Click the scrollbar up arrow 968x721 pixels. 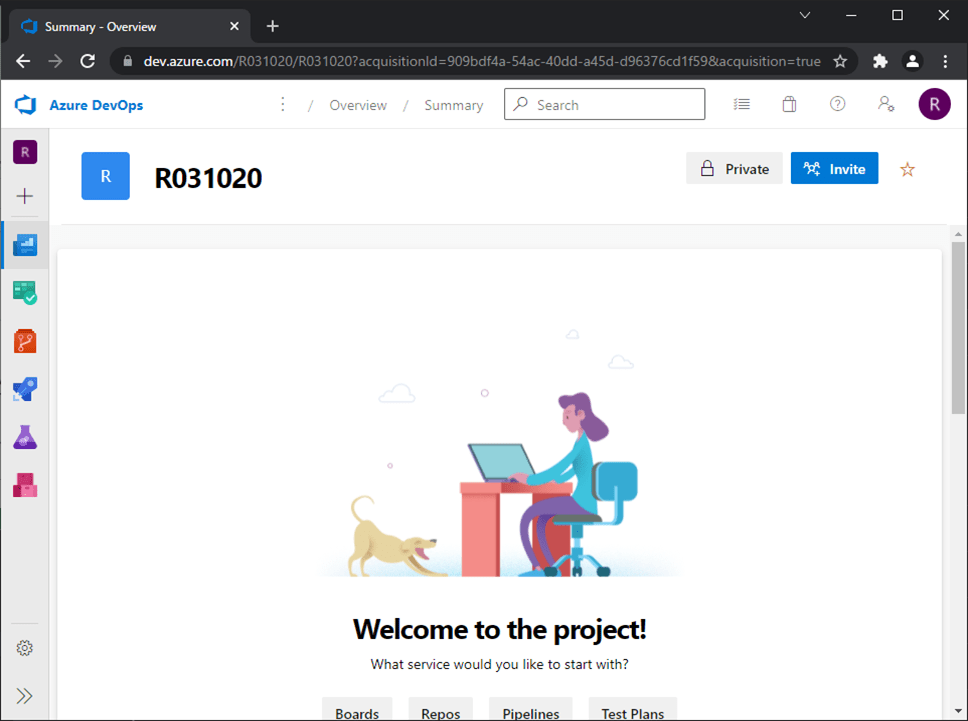(958, 234)
